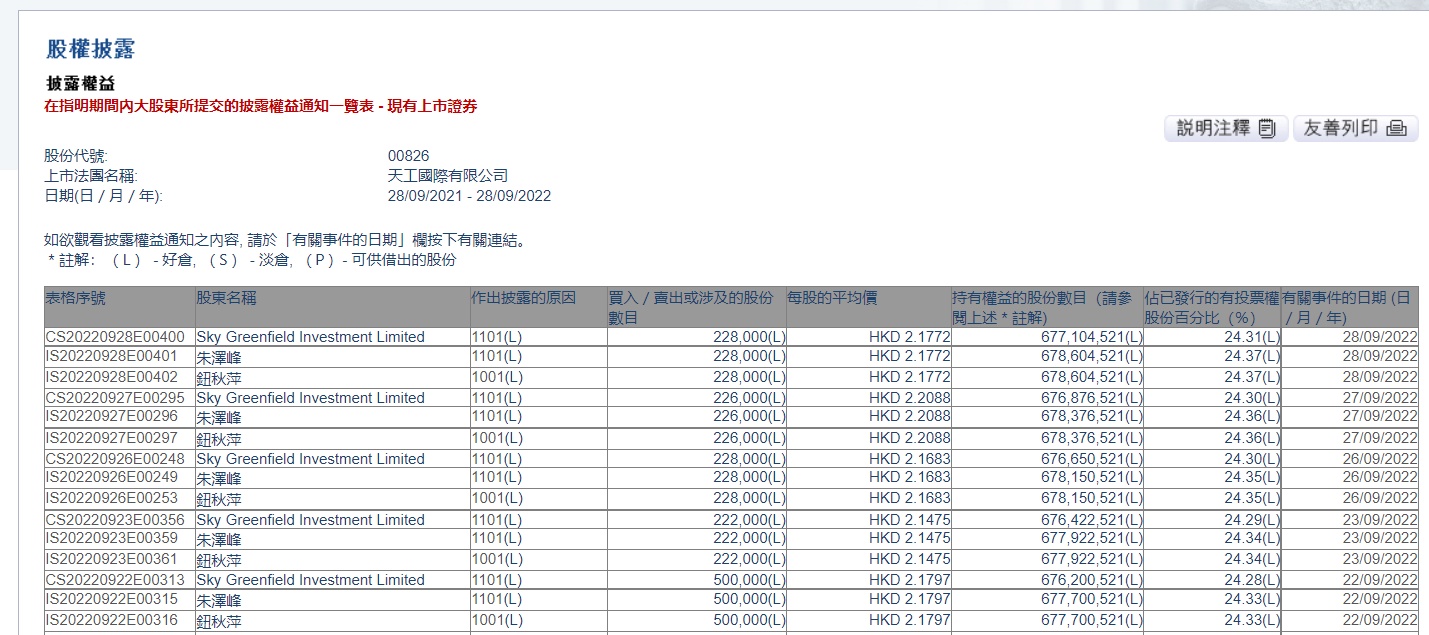This screenshot has height=635, width=1429.
Task: Open 鈕秋萍 shareholder link in row IS20220923E00361
Action: click(219, 560)
